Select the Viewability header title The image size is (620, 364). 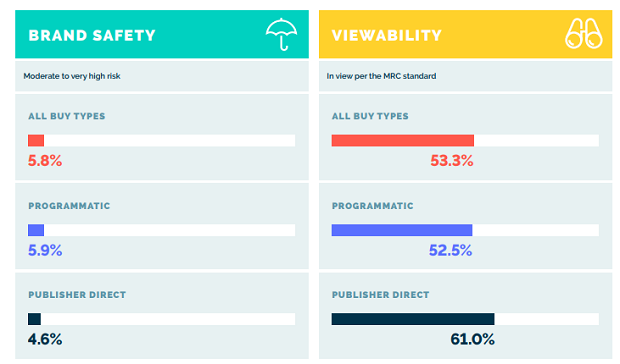coord(387,36)
